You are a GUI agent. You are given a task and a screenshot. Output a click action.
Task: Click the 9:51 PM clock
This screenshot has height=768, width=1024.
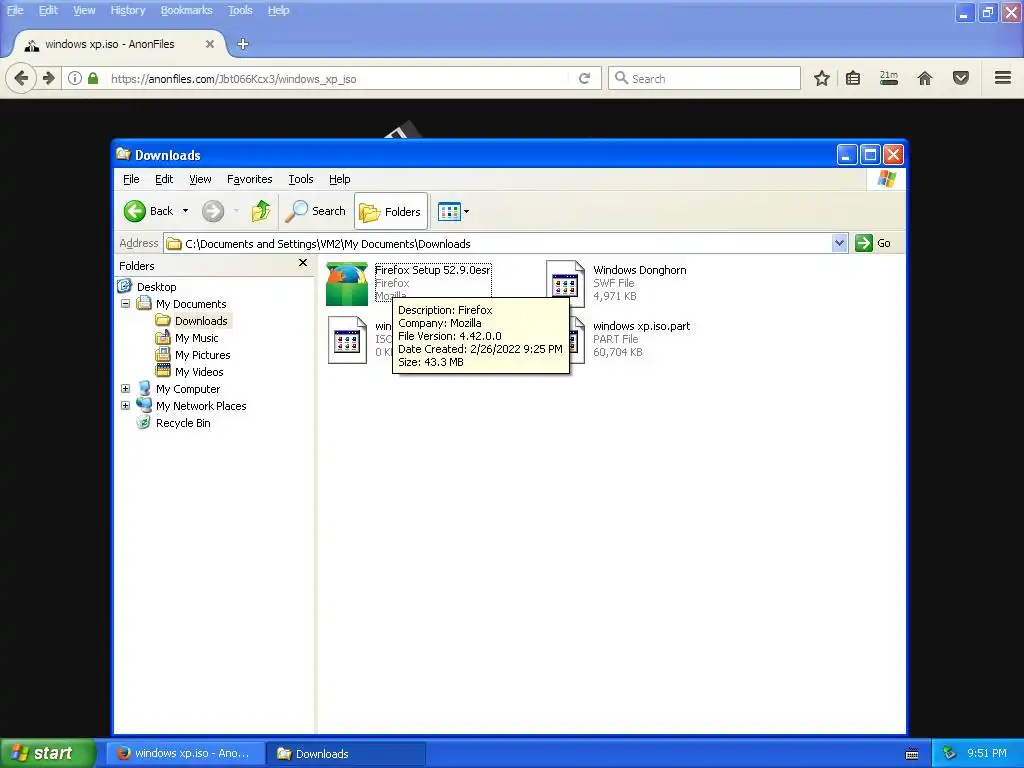coord(987,754)
